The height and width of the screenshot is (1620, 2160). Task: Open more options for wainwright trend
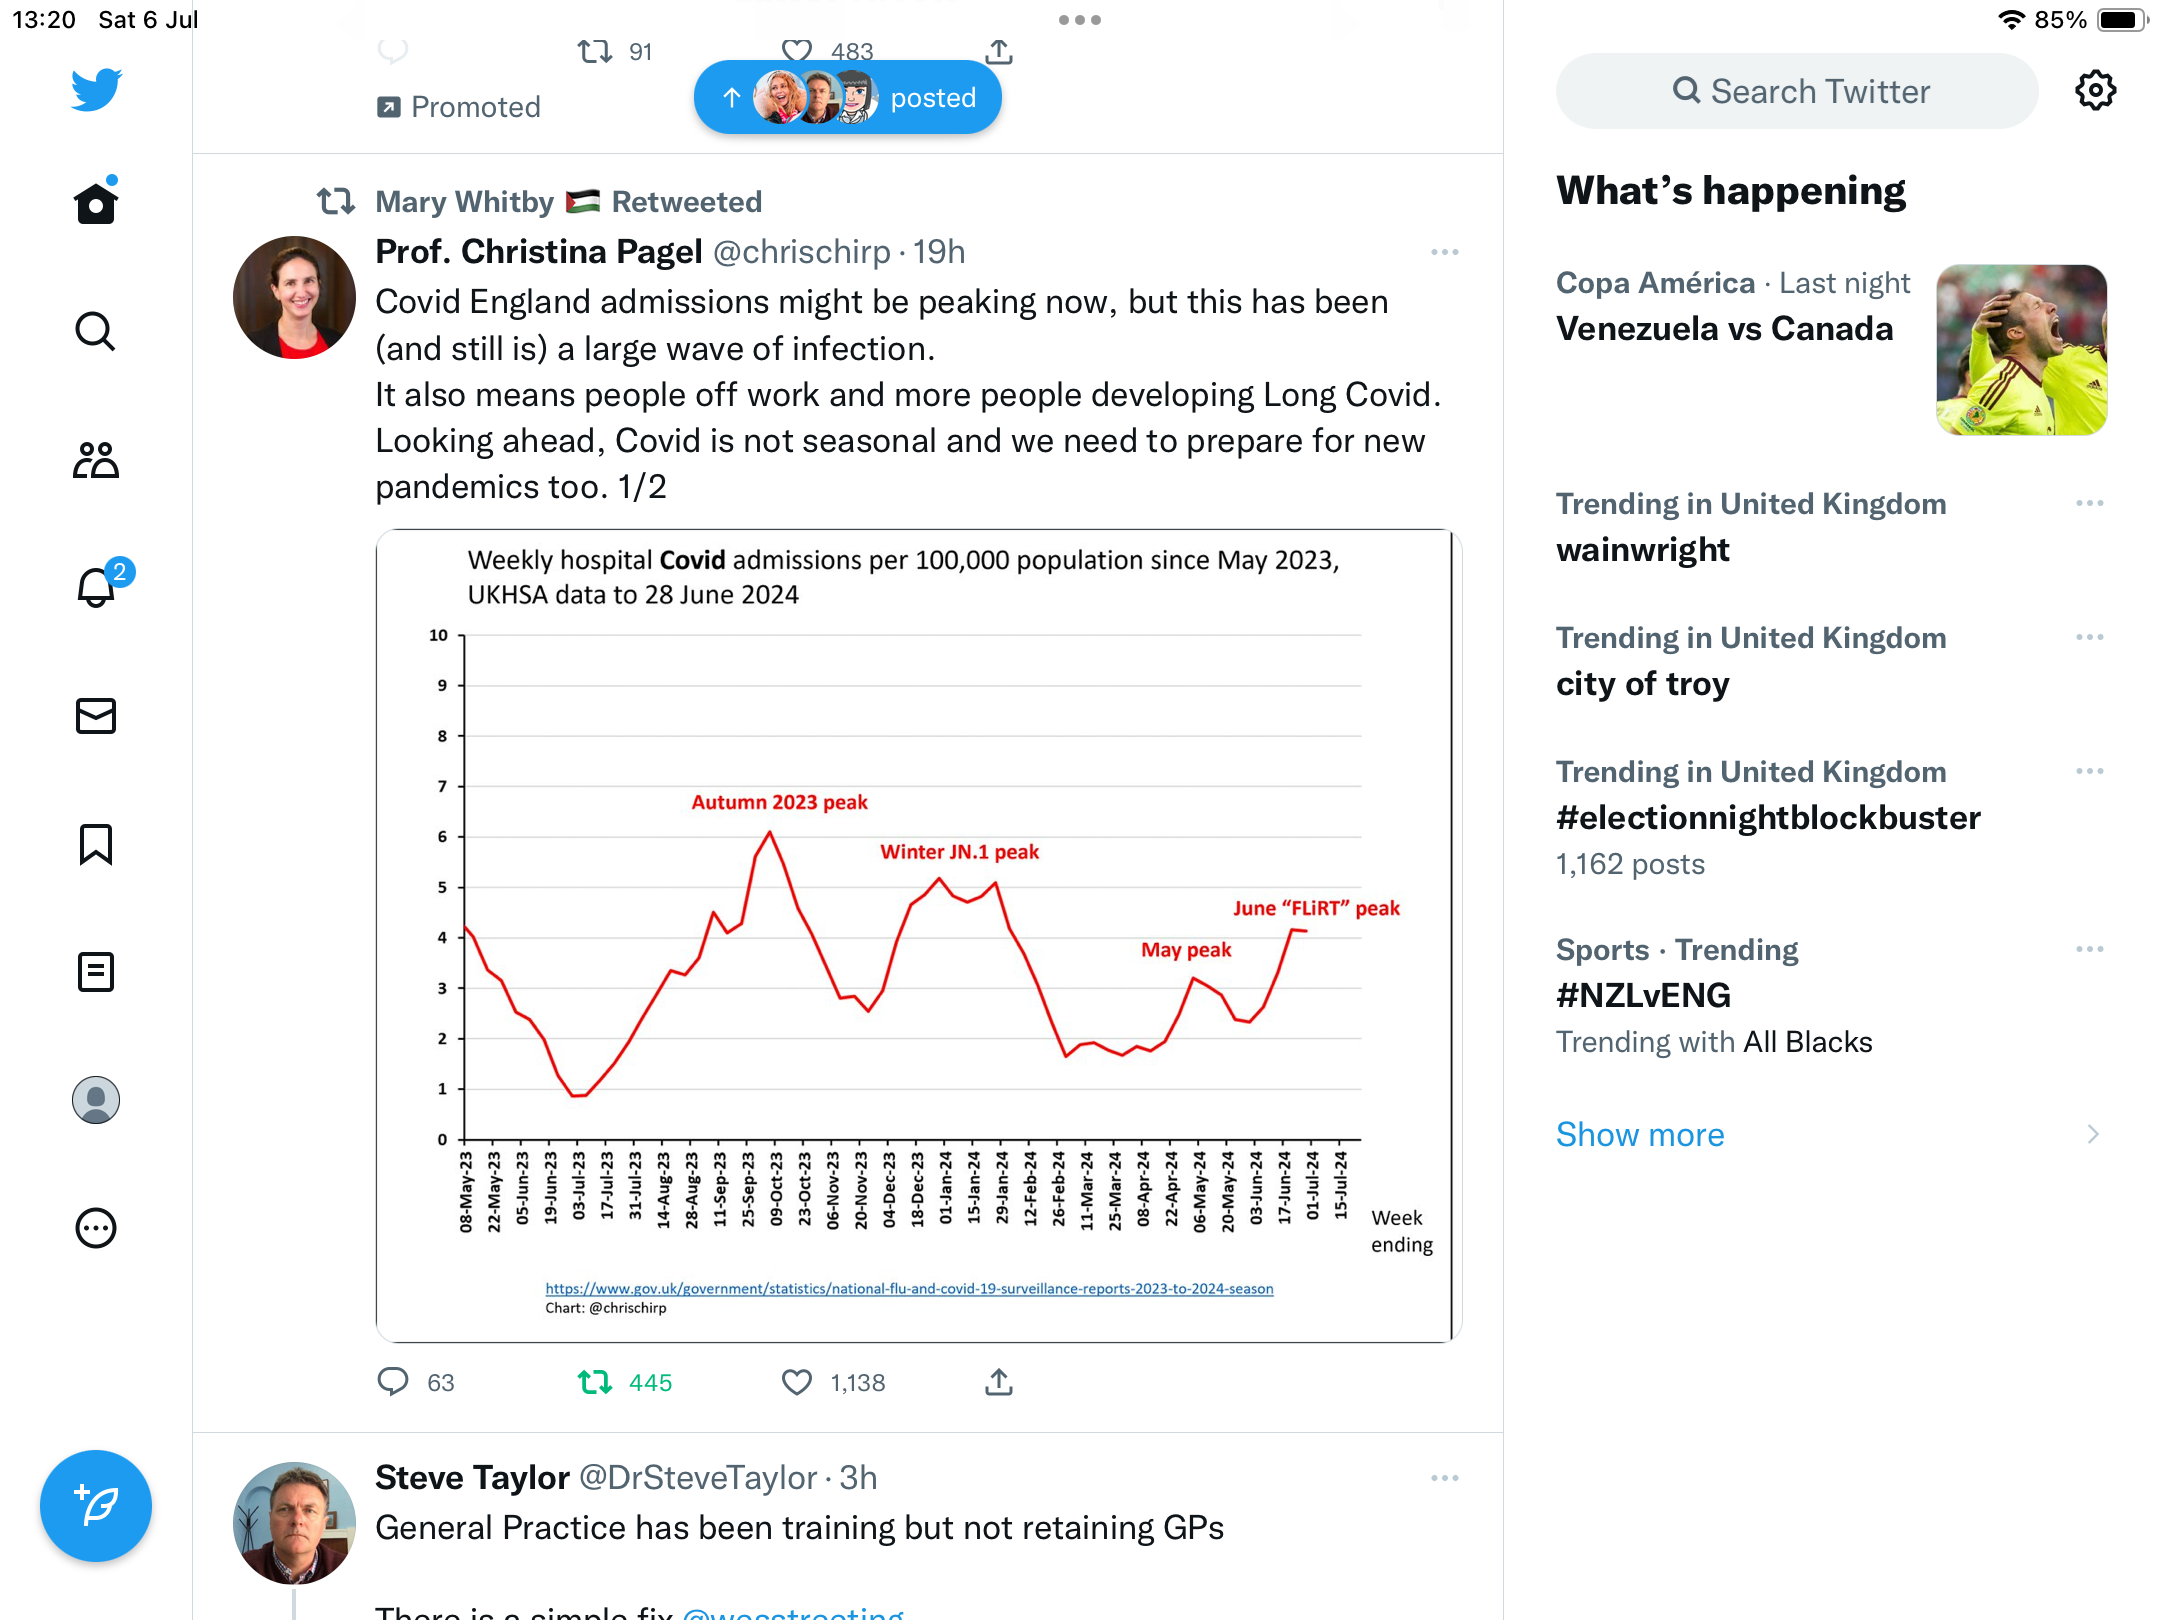click(x=2089, y=503)
